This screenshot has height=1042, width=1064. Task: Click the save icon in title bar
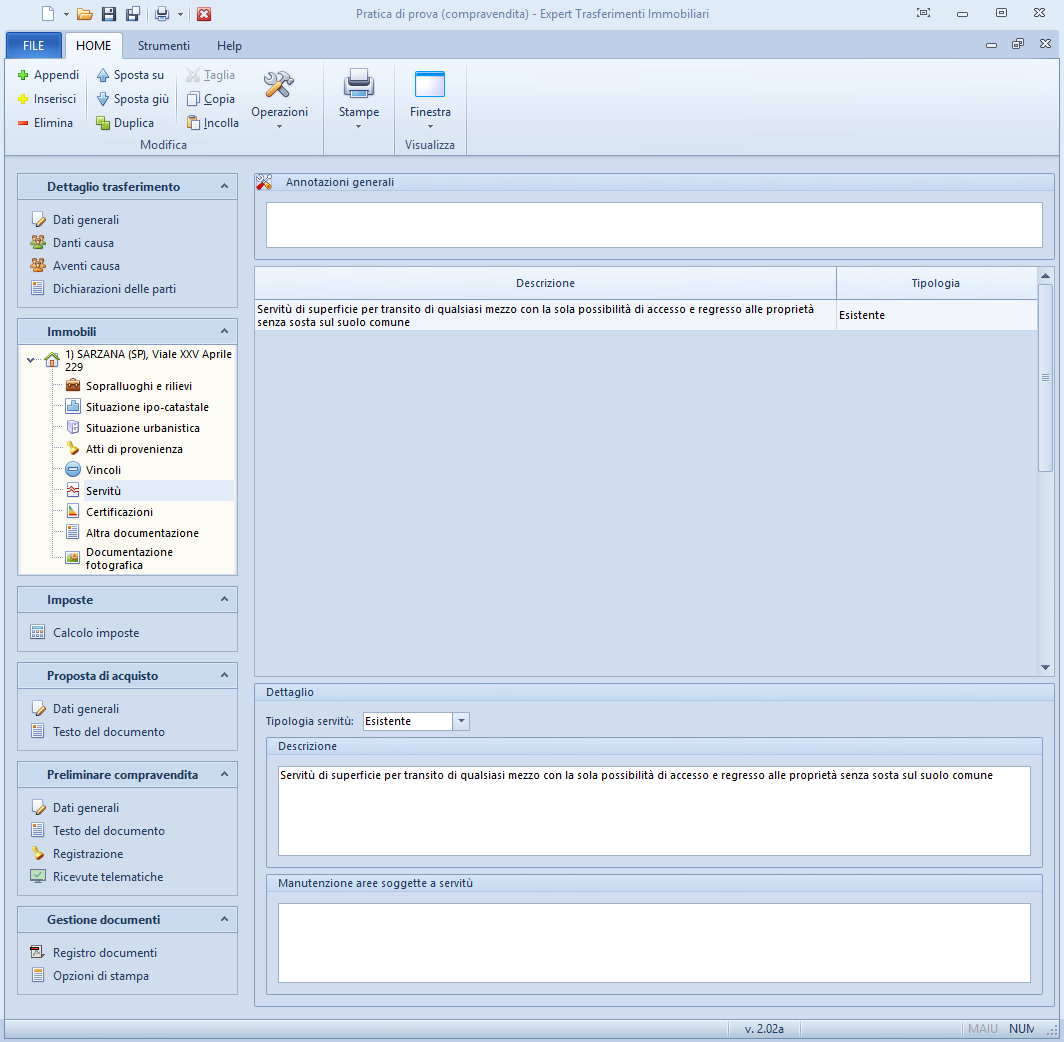pyautogui.click(x=109, y=14)
